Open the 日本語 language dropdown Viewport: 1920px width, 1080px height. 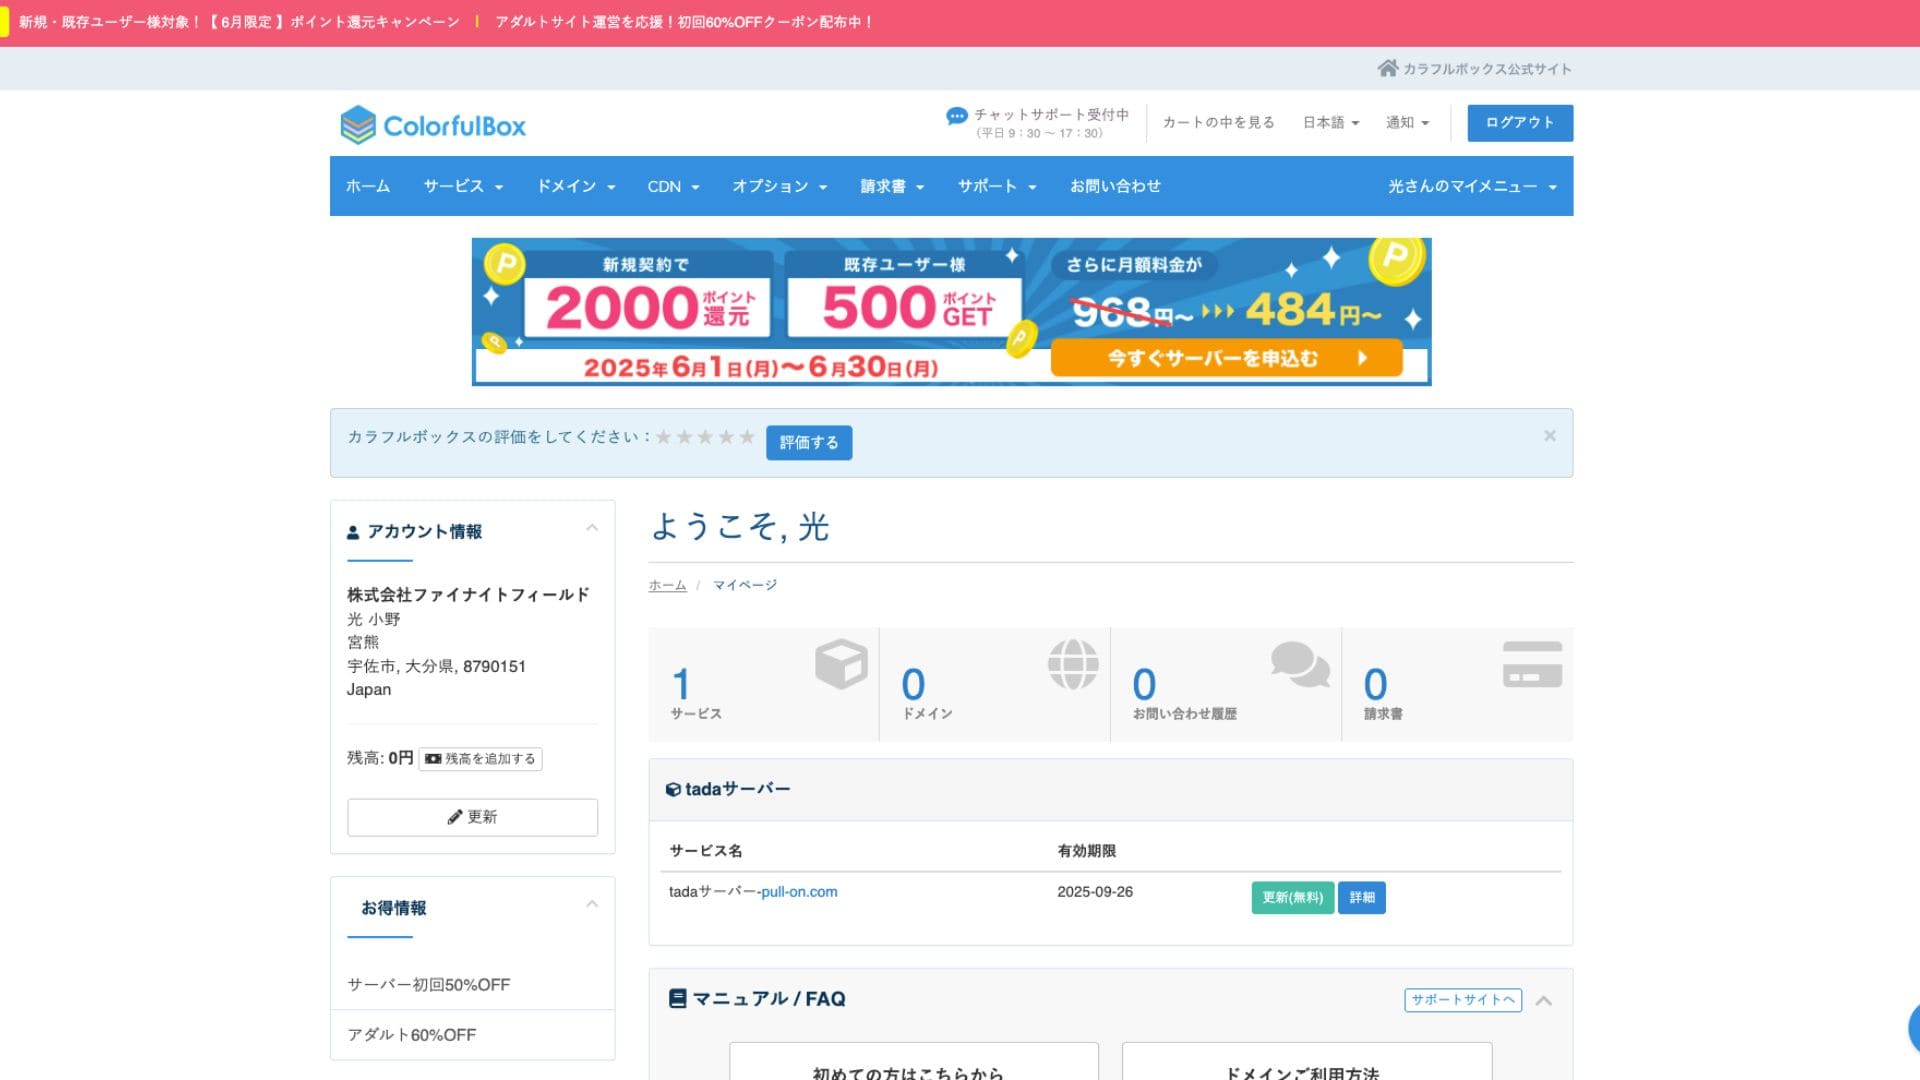(x=1331, y=122)
